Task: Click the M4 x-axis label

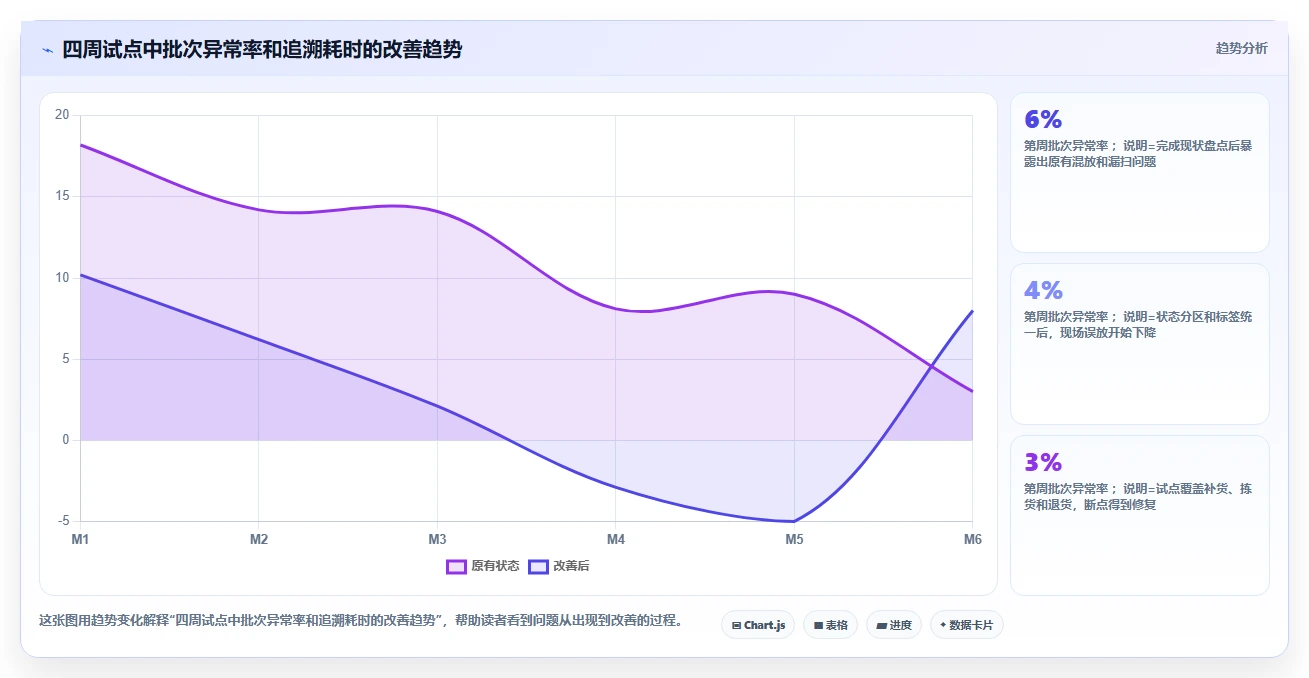Action: 616,539
